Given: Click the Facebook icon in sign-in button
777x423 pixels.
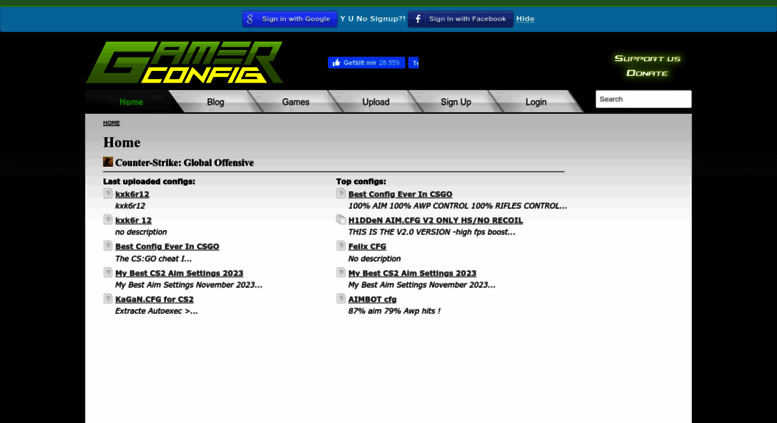Looking at the screenshot, I should [418, 19].
